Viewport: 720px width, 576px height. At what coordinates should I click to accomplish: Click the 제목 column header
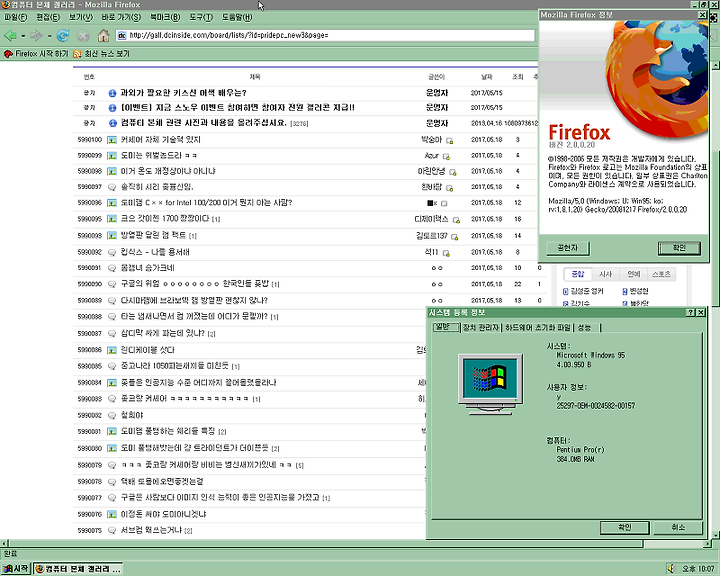(x=255, y=77)
